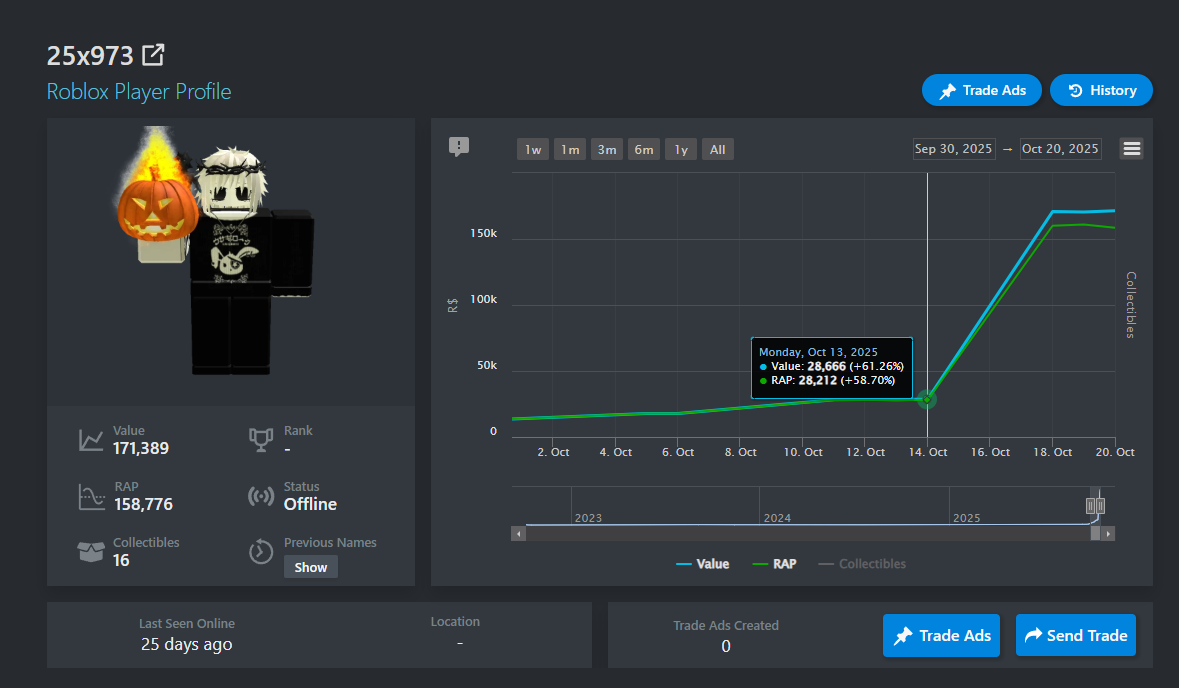Click navigator scrollbar left arrow
Viewport: 1179px width, 688px height.
click(518, 533)
